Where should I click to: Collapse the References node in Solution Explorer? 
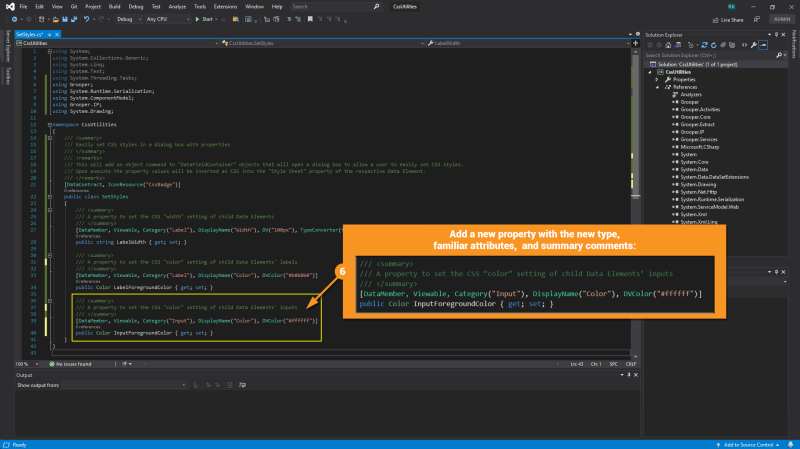657,87
